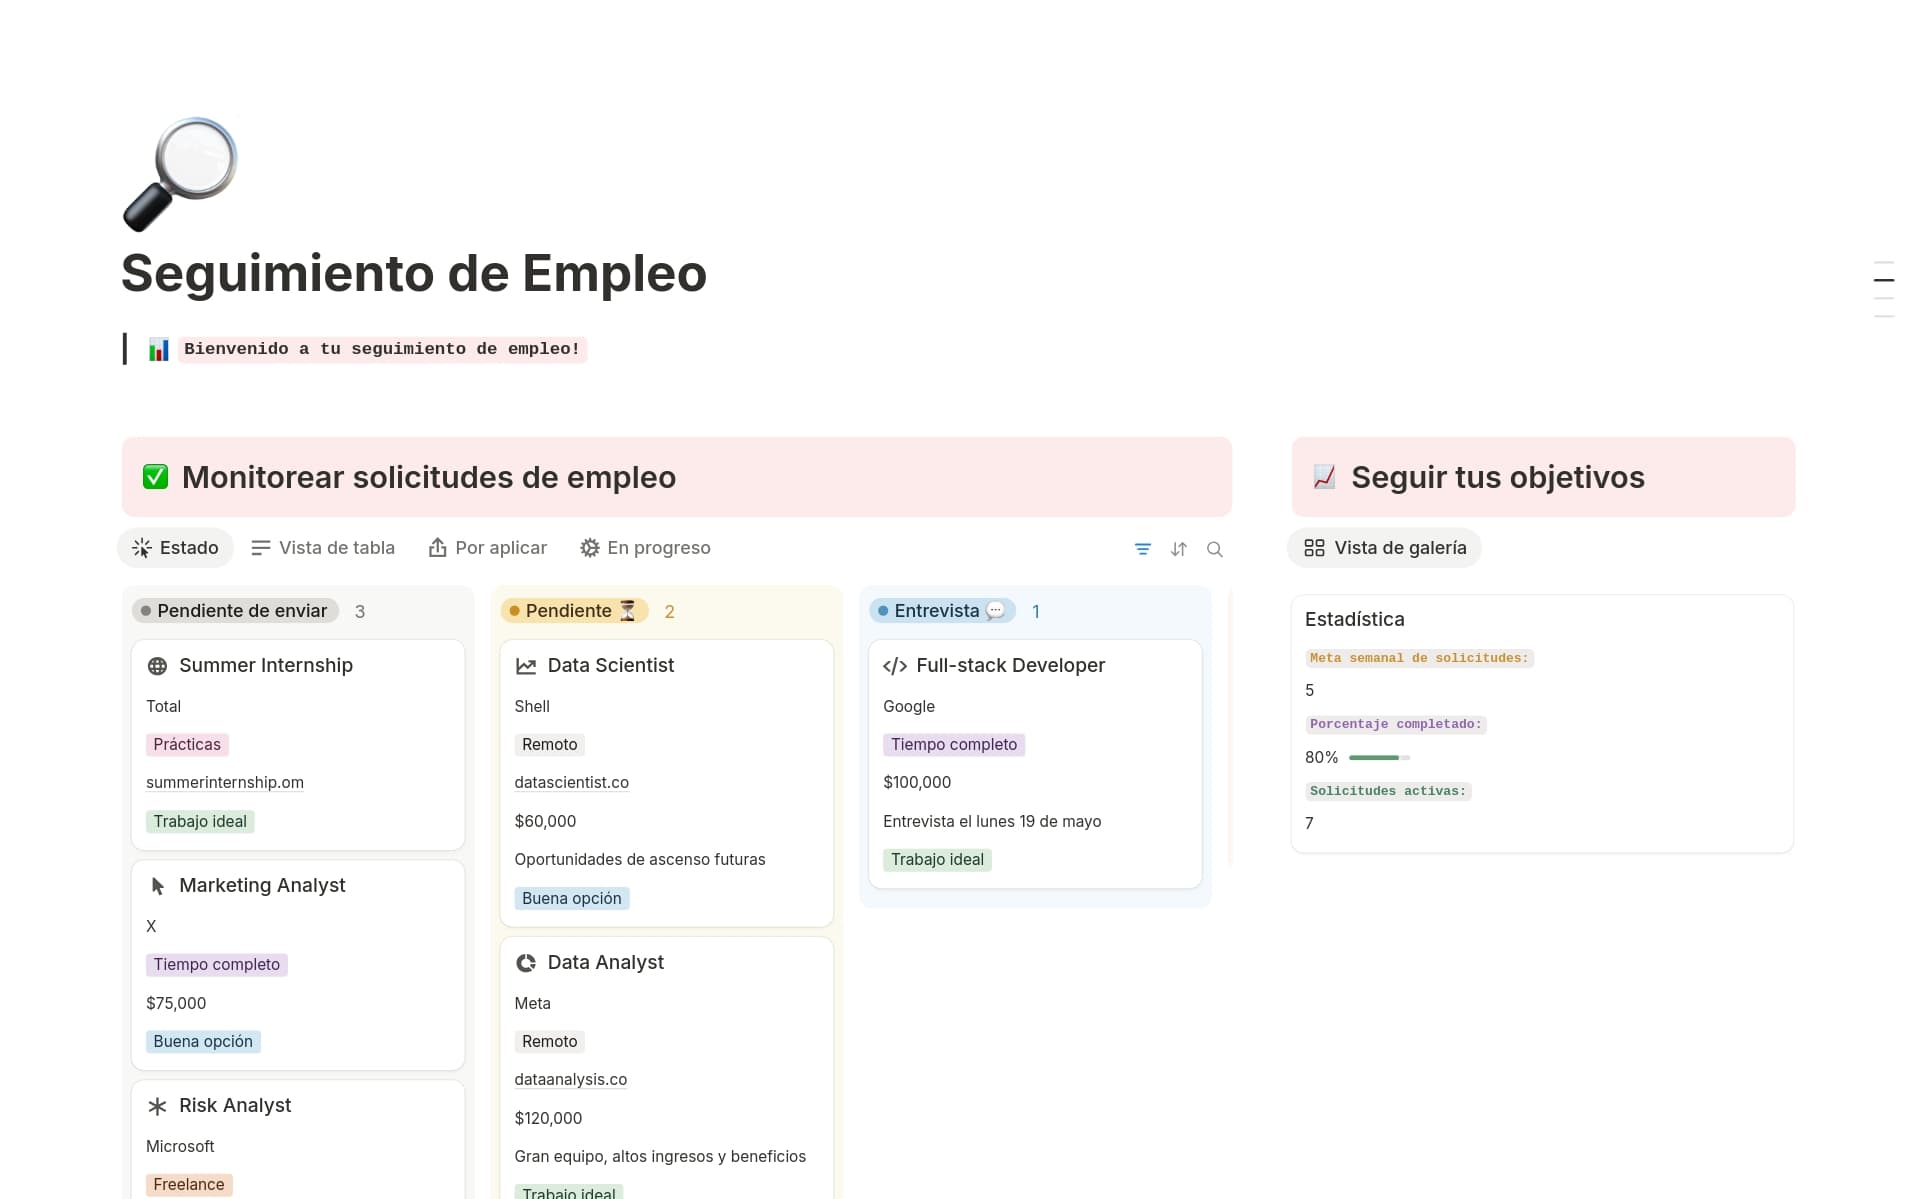The width and height of the screenshot is (1920, 1199).
Task: Open database search magnifier icon
Action: (x=1214, y=549)
